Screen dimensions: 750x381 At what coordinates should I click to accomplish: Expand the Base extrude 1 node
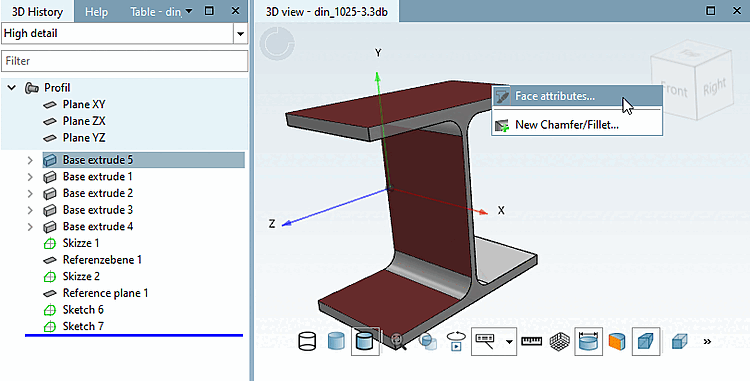30,177
